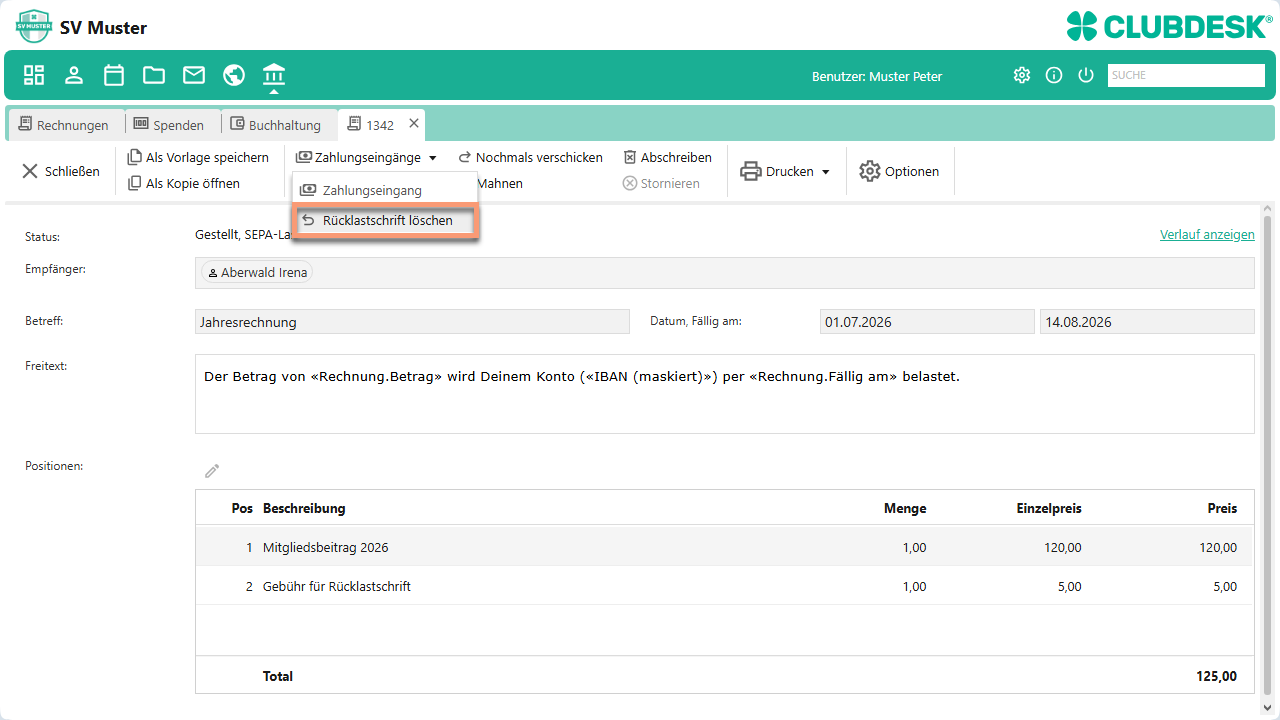Click the power logout icon

(1086, 75)
